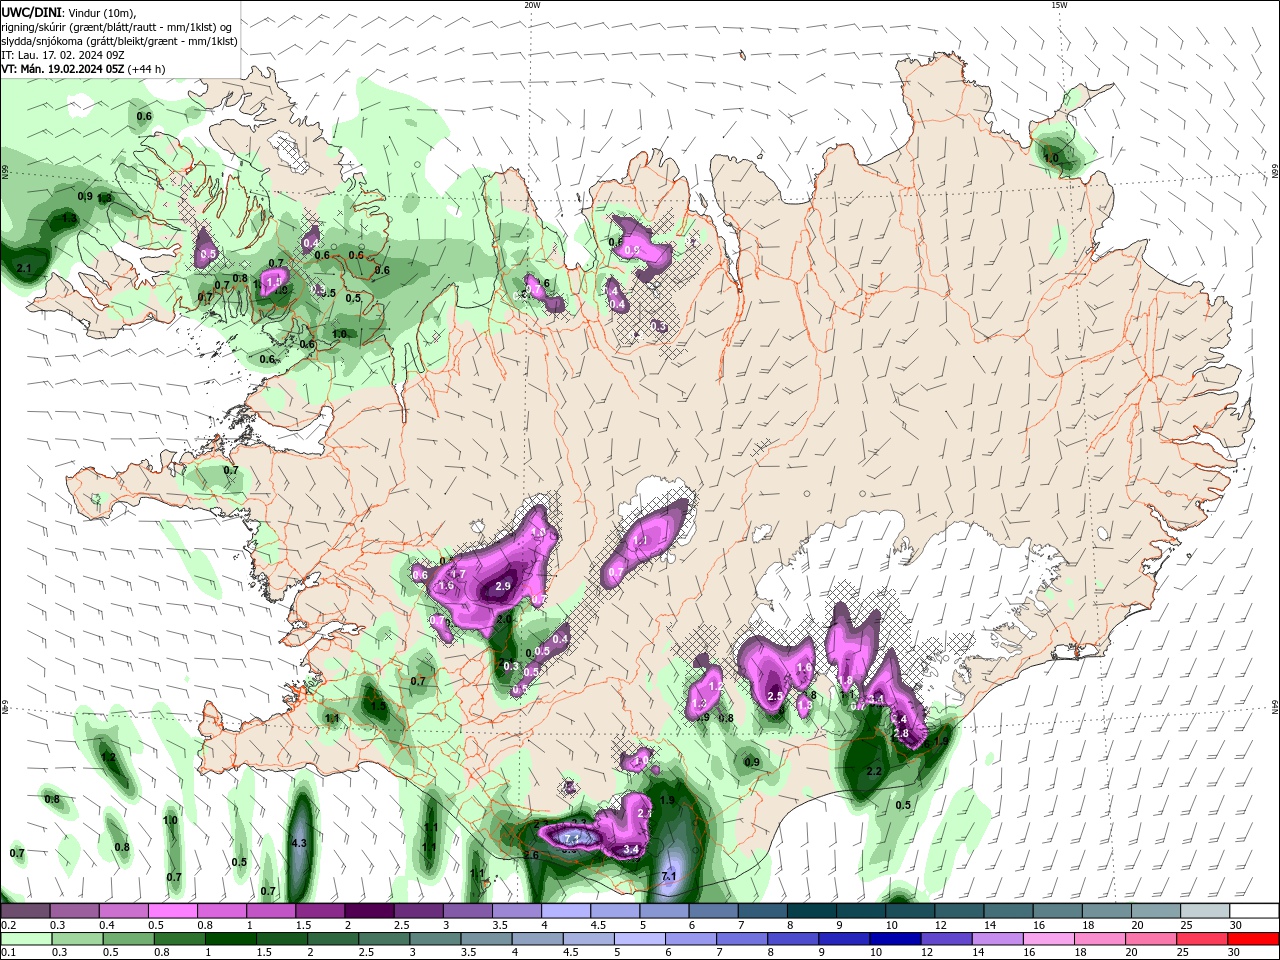The height and width of the screenshot is (960, 1280).
Task: Click the '(+44 h)' forecast offset
Action: 146,69
